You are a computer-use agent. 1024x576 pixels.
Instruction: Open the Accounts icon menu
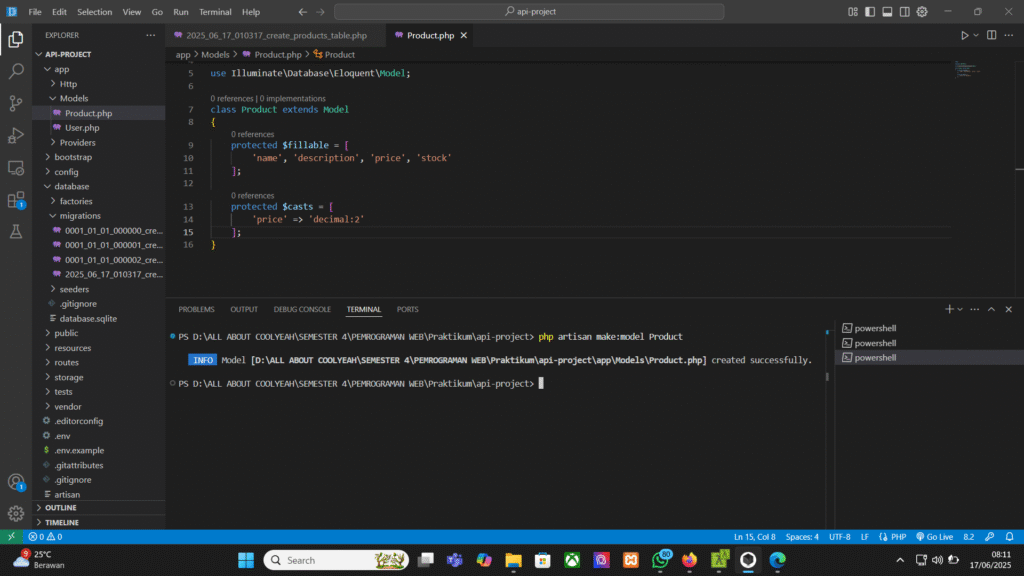[x=16, y=482]
